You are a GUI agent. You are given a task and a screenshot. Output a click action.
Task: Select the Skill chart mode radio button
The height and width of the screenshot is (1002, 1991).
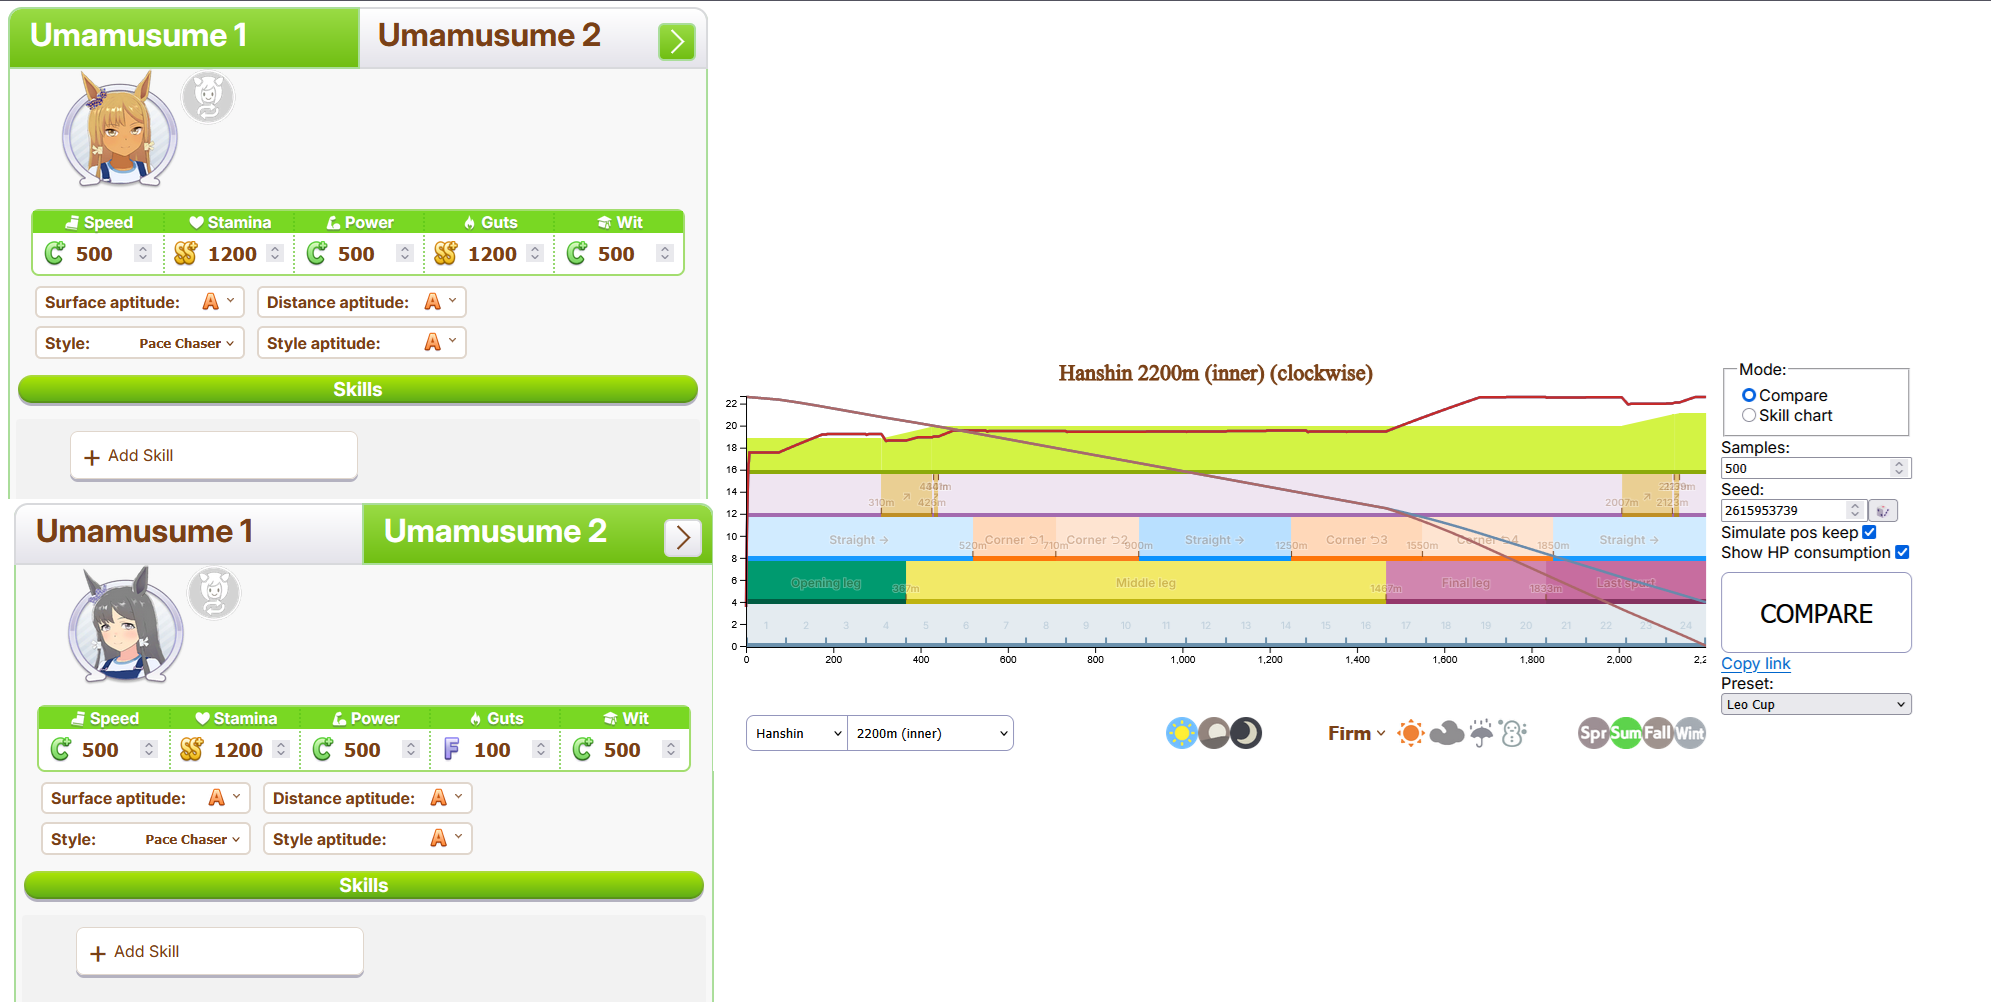pyautogui.click(x=1749, y=416)
